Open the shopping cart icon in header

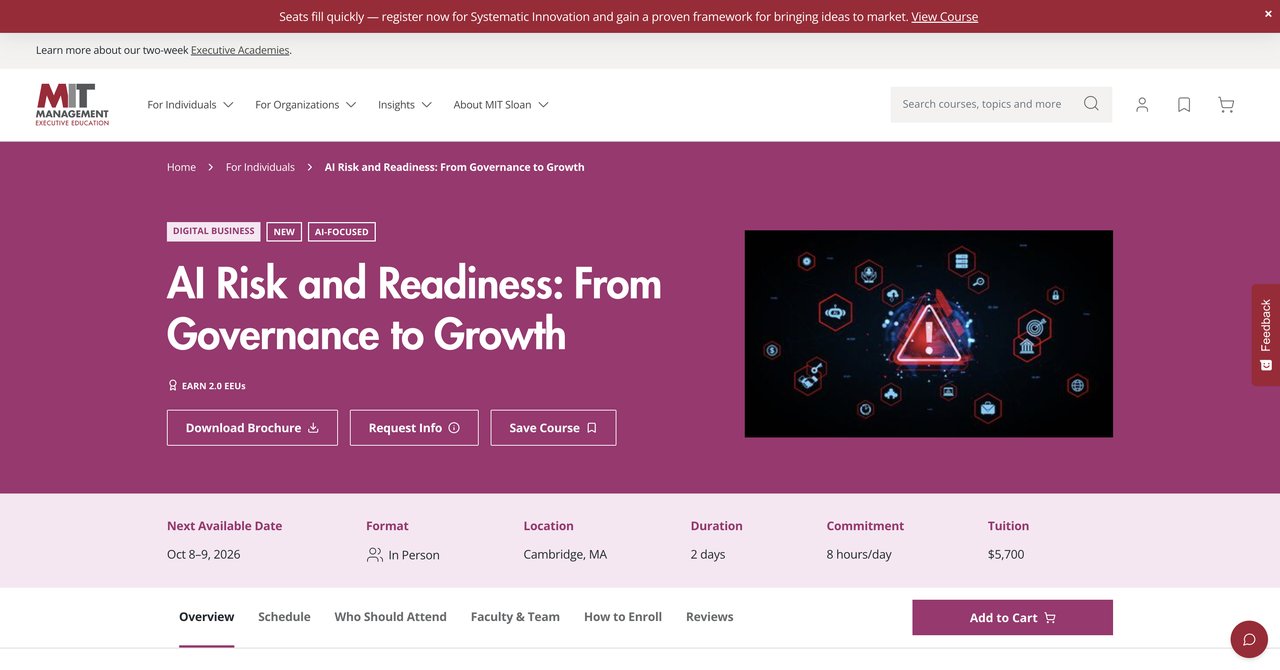click(x=1226, y=105)
